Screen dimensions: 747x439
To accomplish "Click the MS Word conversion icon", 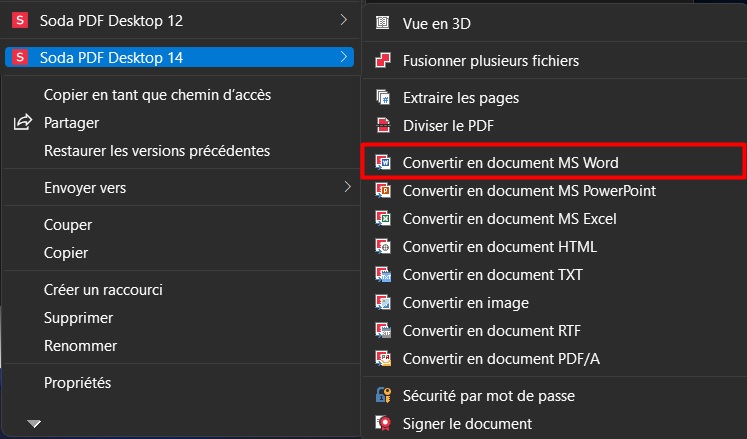I will click(x=383, y=163).
